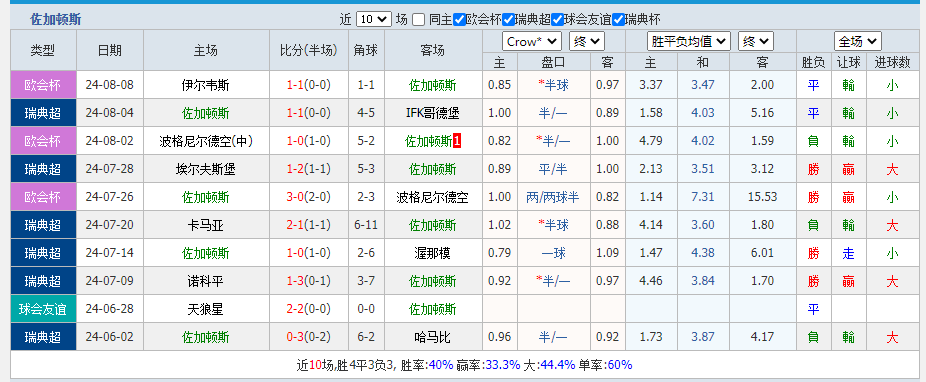Viewport: 926px width, 382px height.
Task: Click the 比分(半场) column header
Action: coord(309,51)
